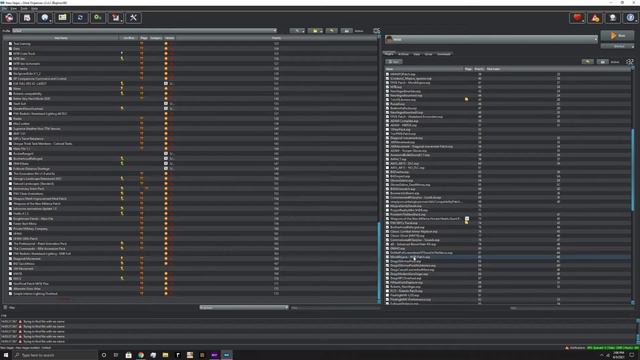This screenshot has width=640, height=360.
Task: Switch to the Downloads tab
Action: coord(444,54)
